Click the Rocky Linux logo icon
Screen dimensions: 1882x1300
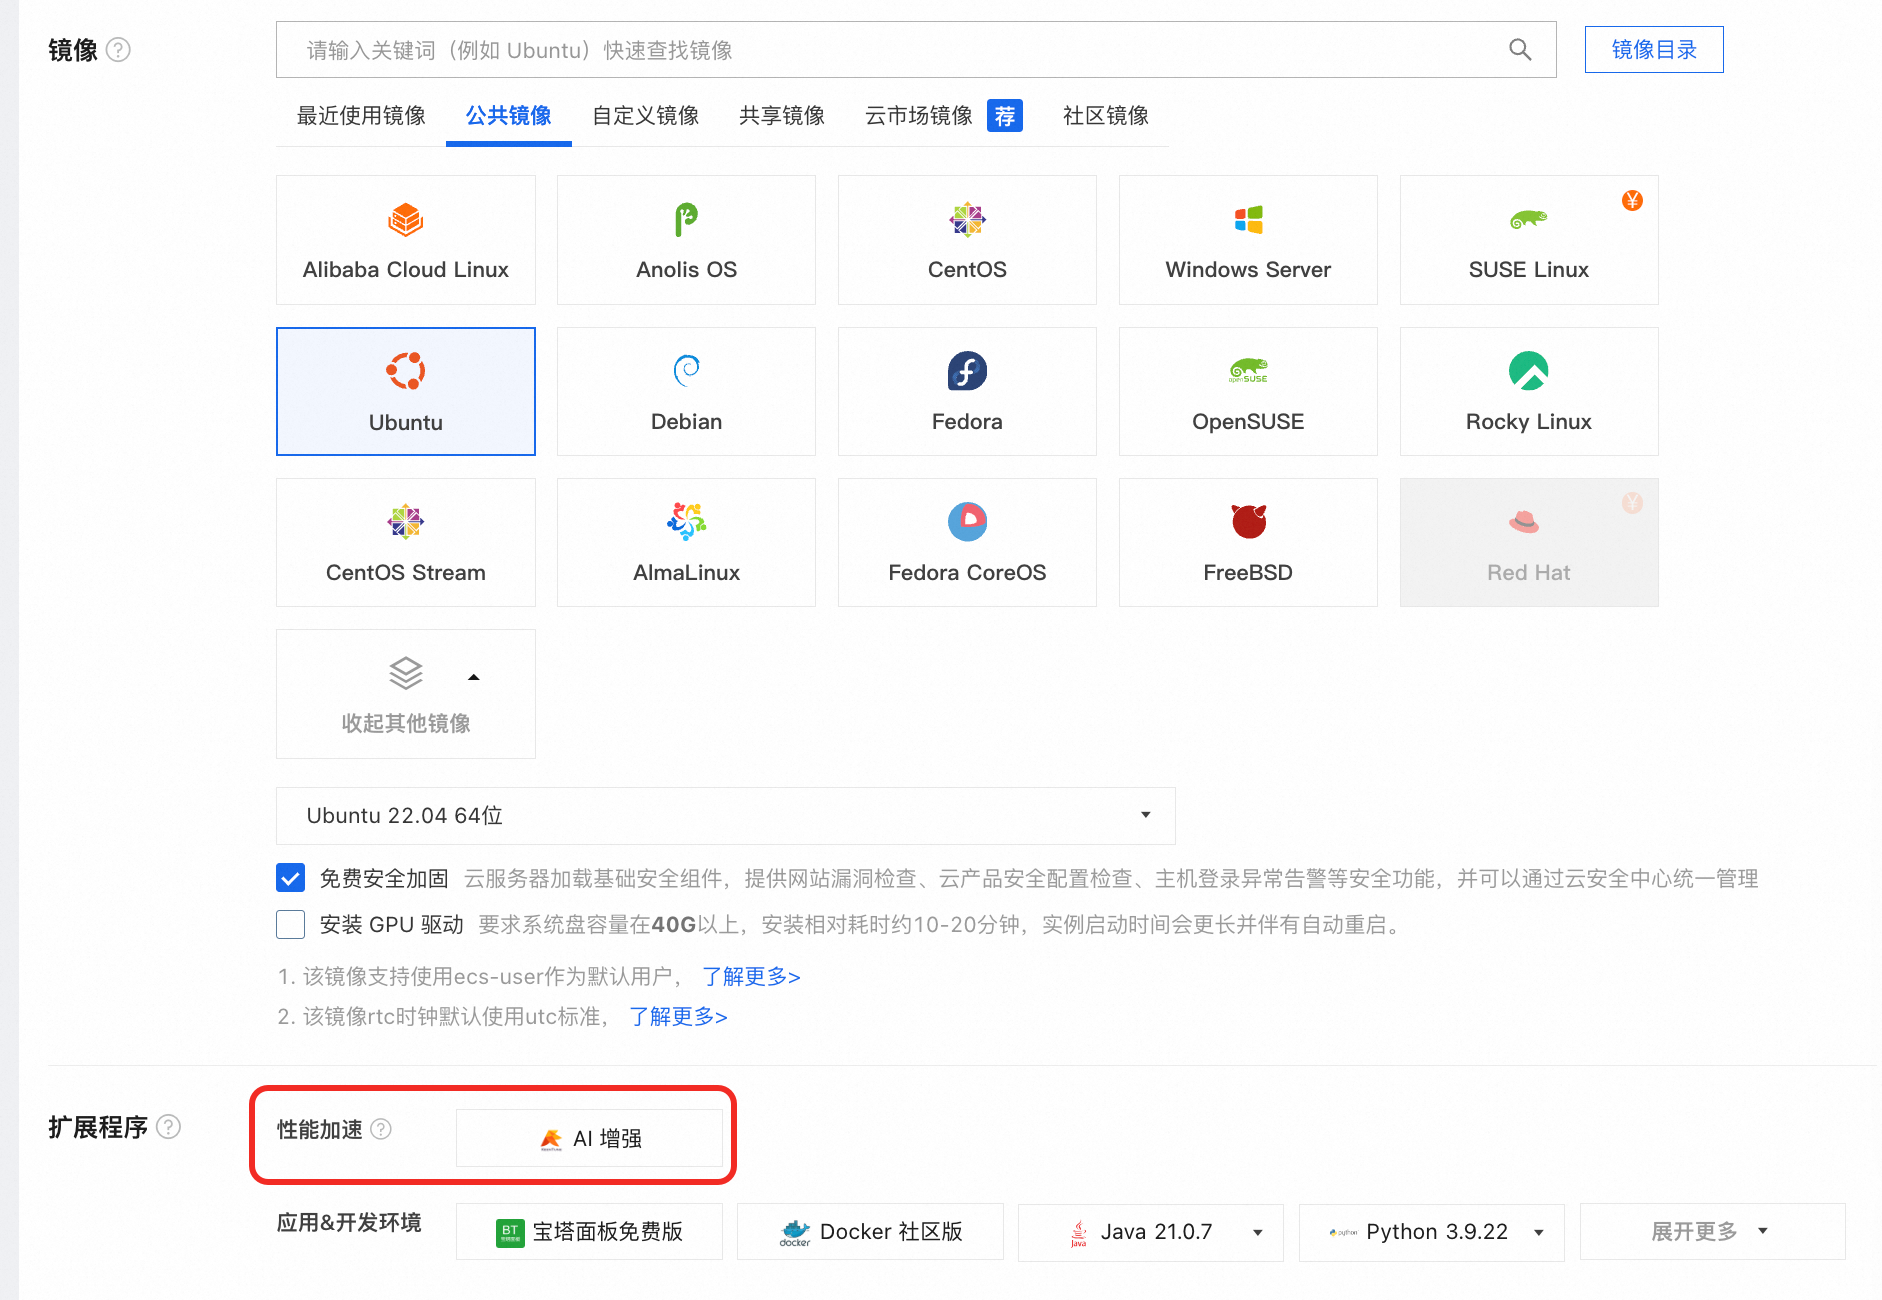coord(1528,370)
